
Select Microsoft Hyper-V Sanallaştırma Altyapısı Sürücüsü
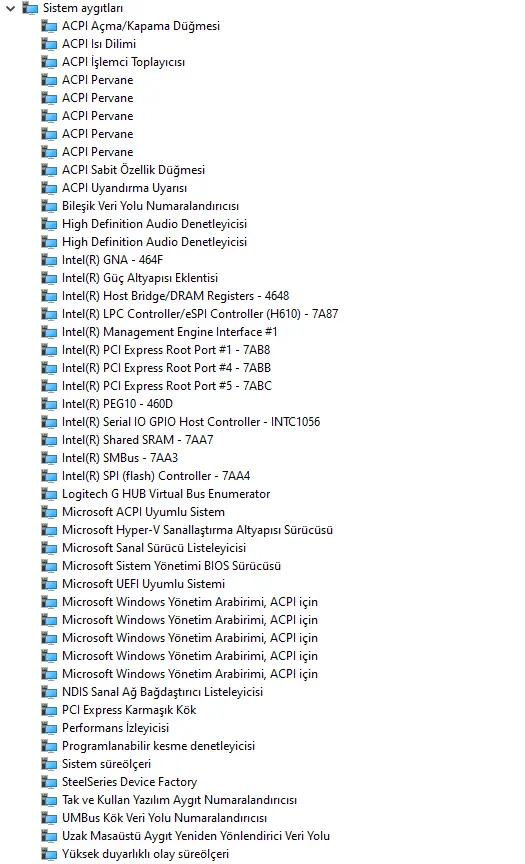coord(198,530)
